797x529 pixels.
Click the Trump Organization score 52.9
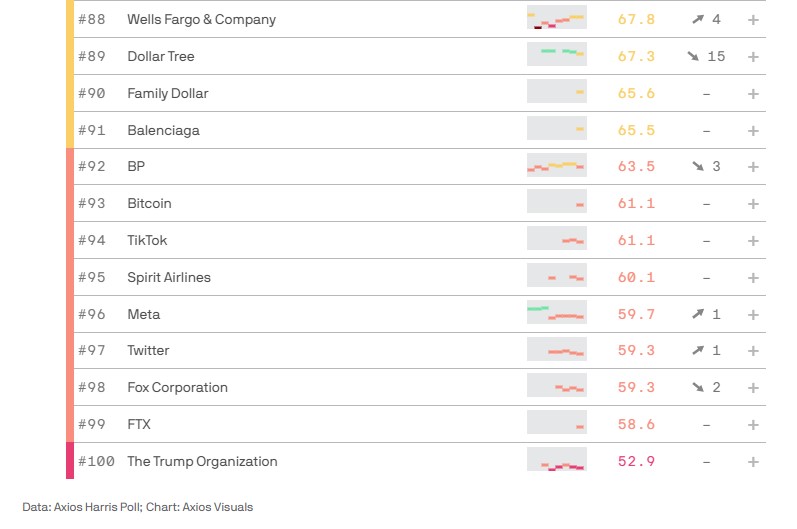coord(636,462)
